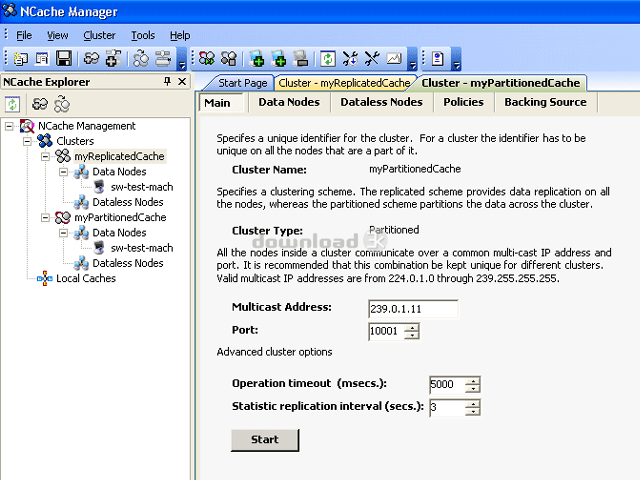Click the Start button
640x480 pixels.
[265, 440]
